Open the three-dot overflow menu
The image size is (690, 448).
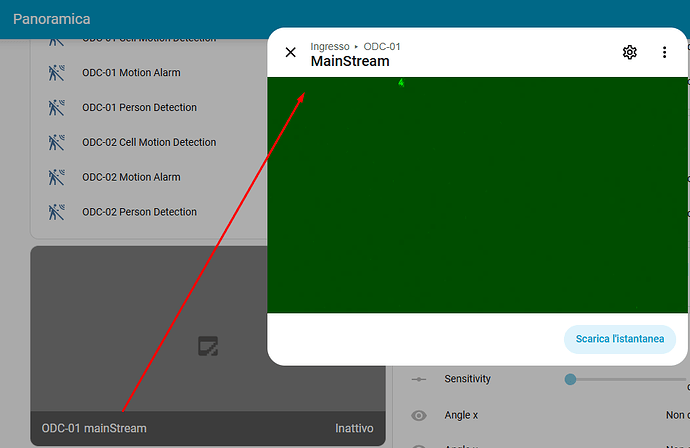point(664,52)
